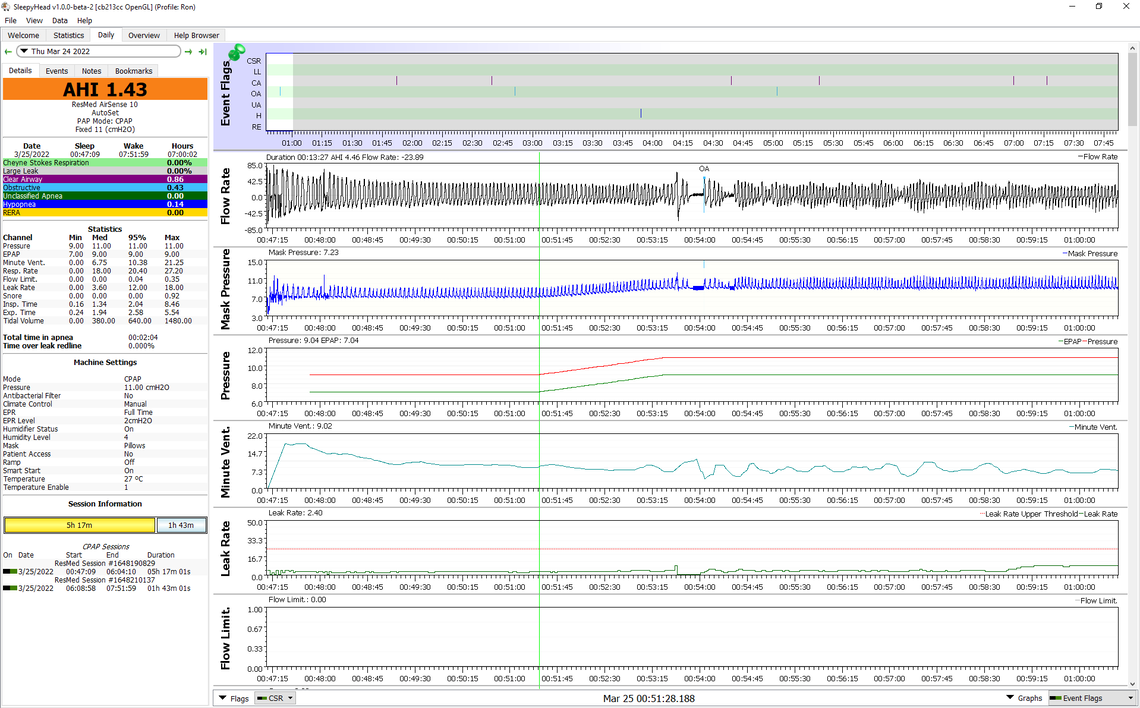
Task: Click the OA event marker on Flow Rate graph
Action: tap(704, 170)
